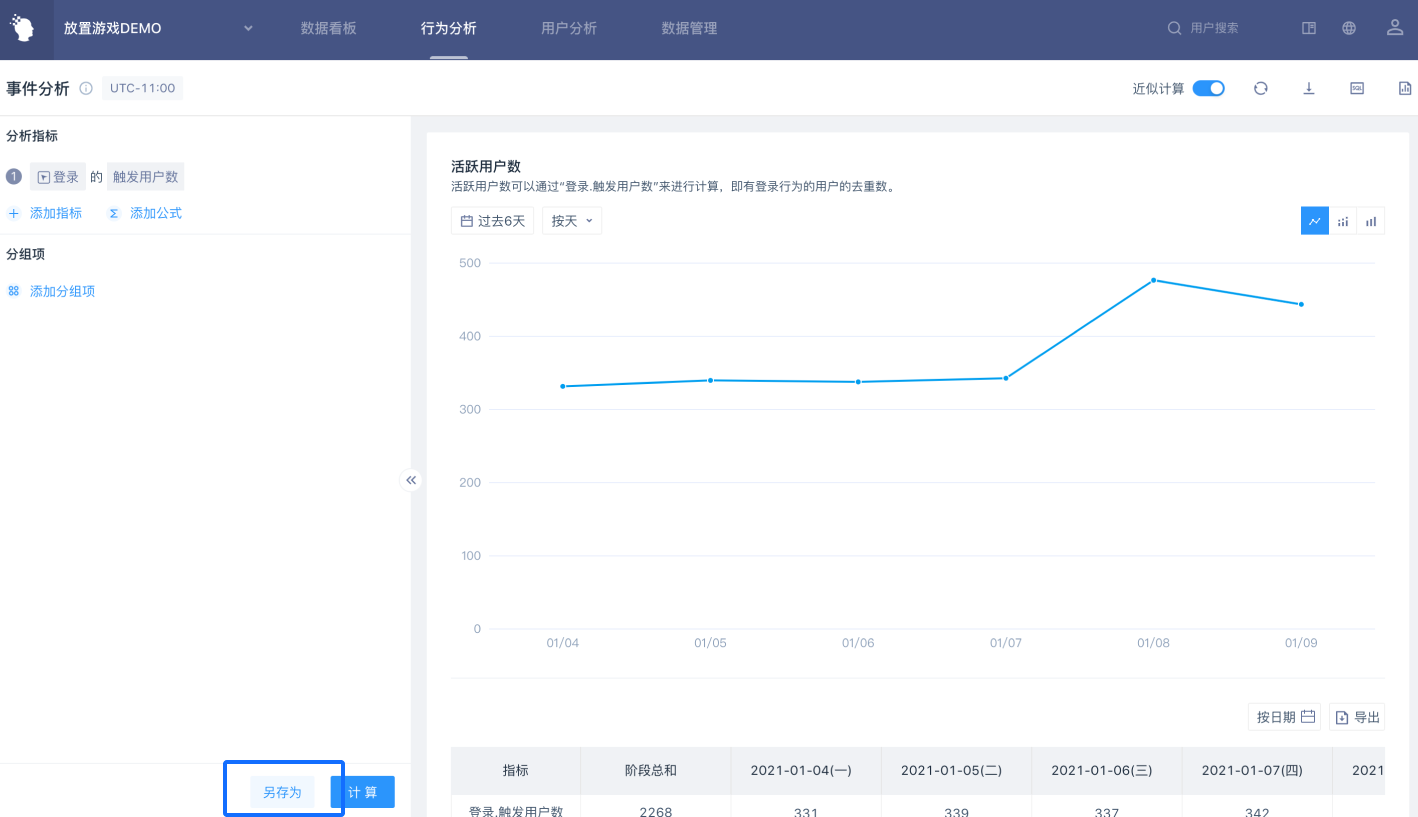Open the SQL view icon
The height and width of the screenshot is (817, 1418).
(1357, 88)
